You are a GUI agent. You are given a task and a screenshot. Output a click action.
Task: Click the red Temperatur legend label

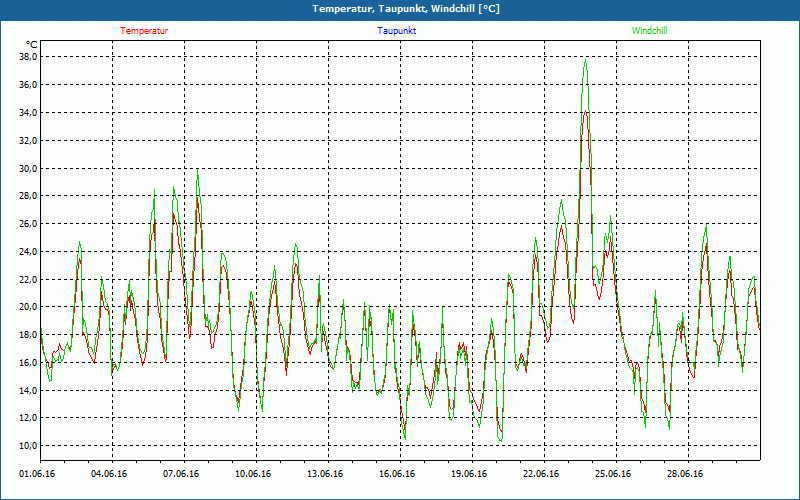click(x=144, y=31)
